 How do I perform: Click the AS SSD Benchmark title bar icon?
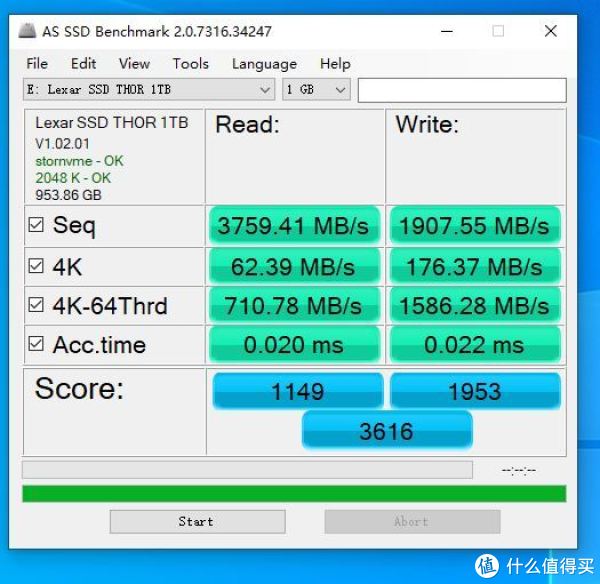click(28, 31)
